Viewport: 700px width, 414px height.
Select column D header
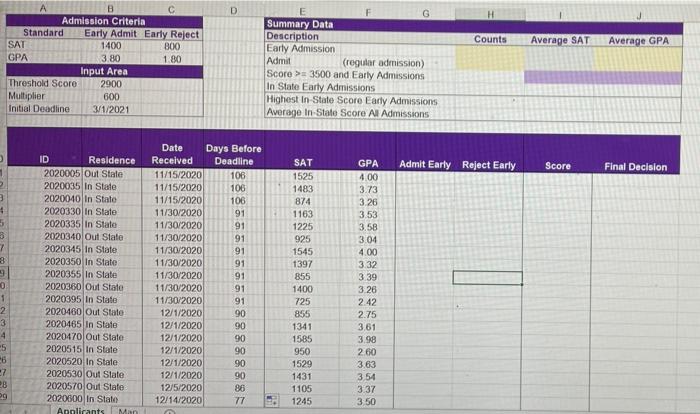click(x=233, y=10)
